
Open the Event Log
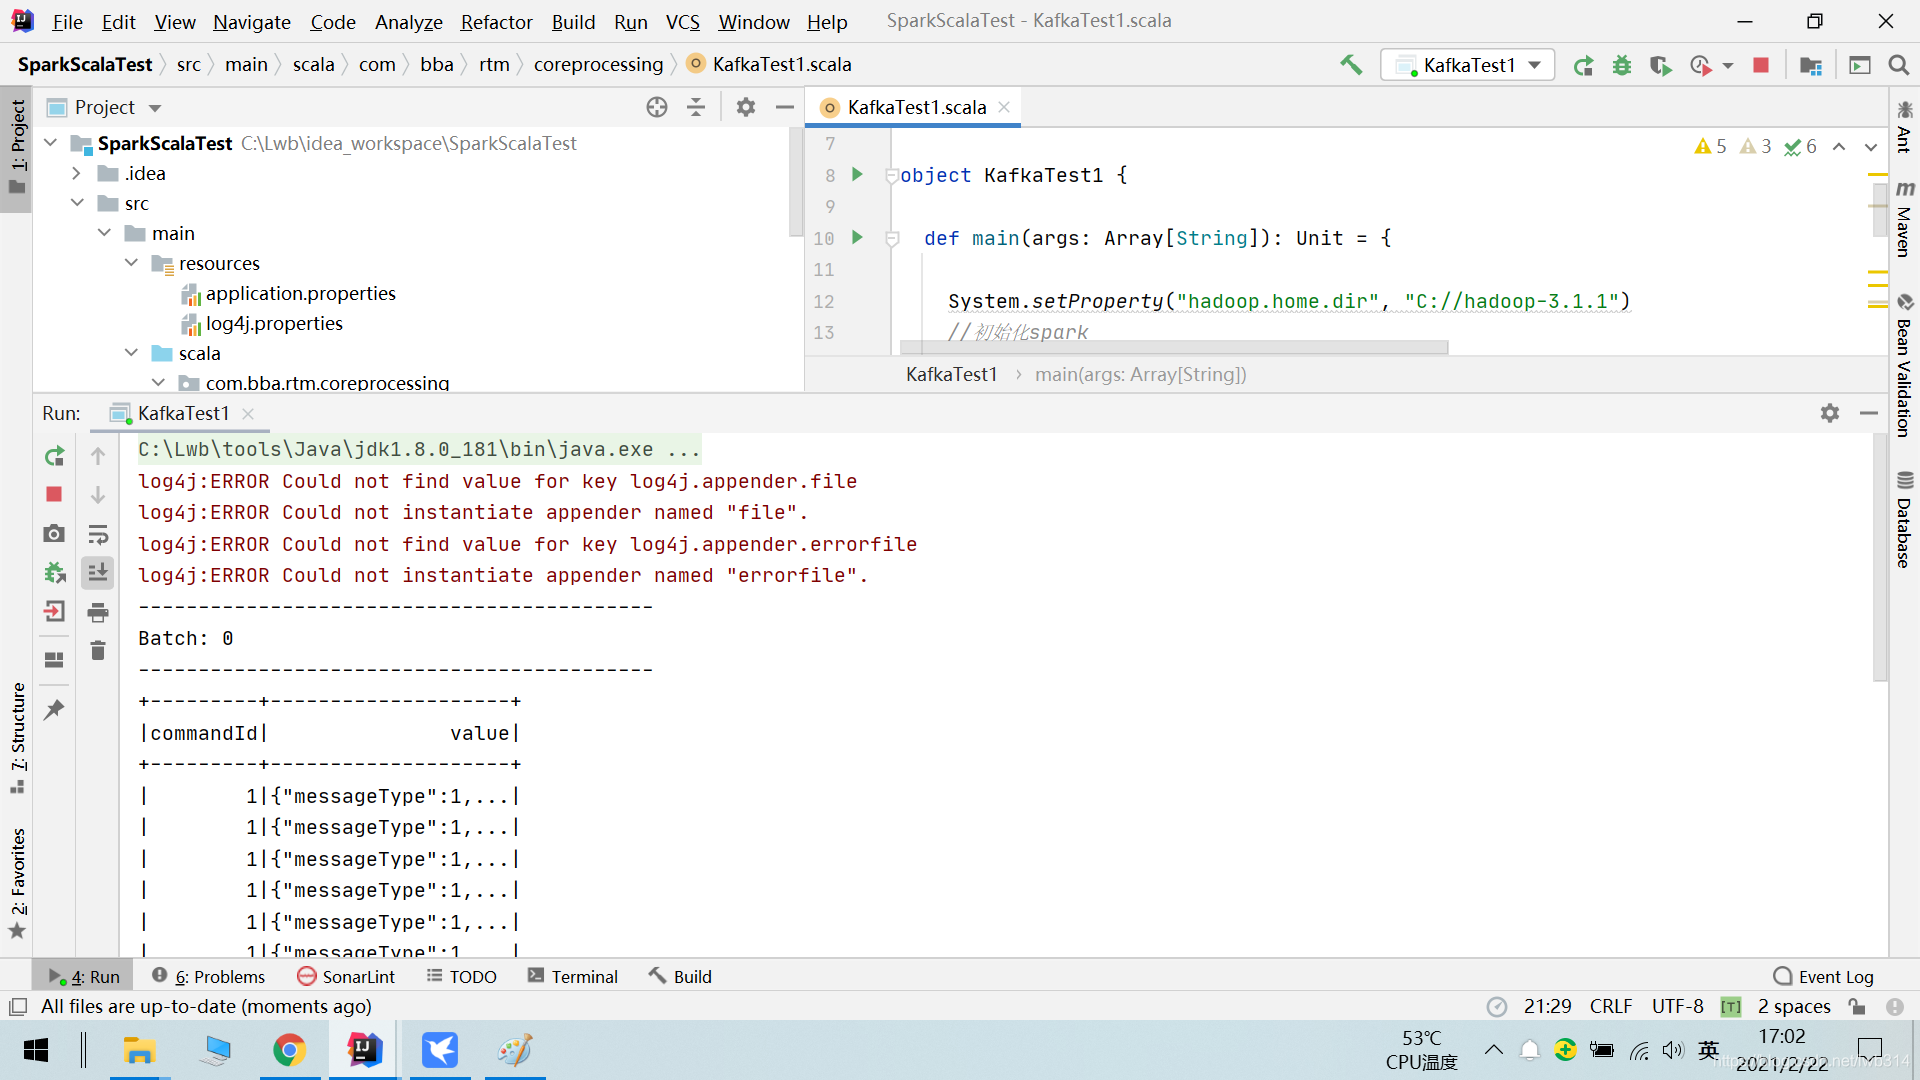click(x=1823, y=977)
